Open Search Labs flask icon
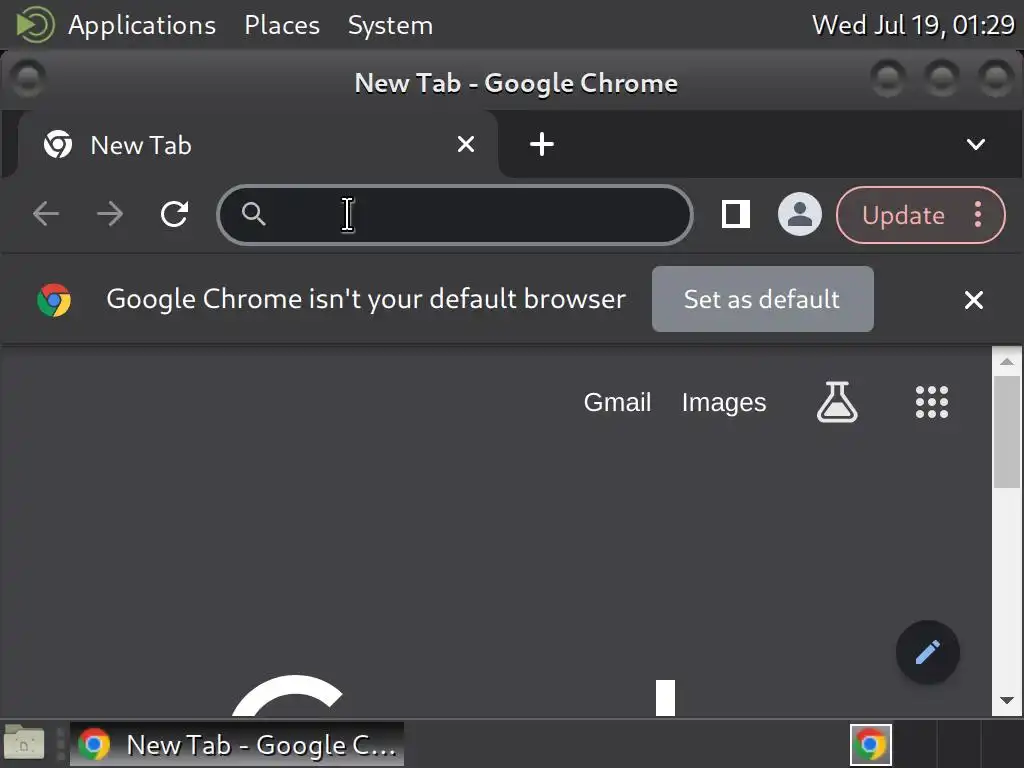 (837, 402)
